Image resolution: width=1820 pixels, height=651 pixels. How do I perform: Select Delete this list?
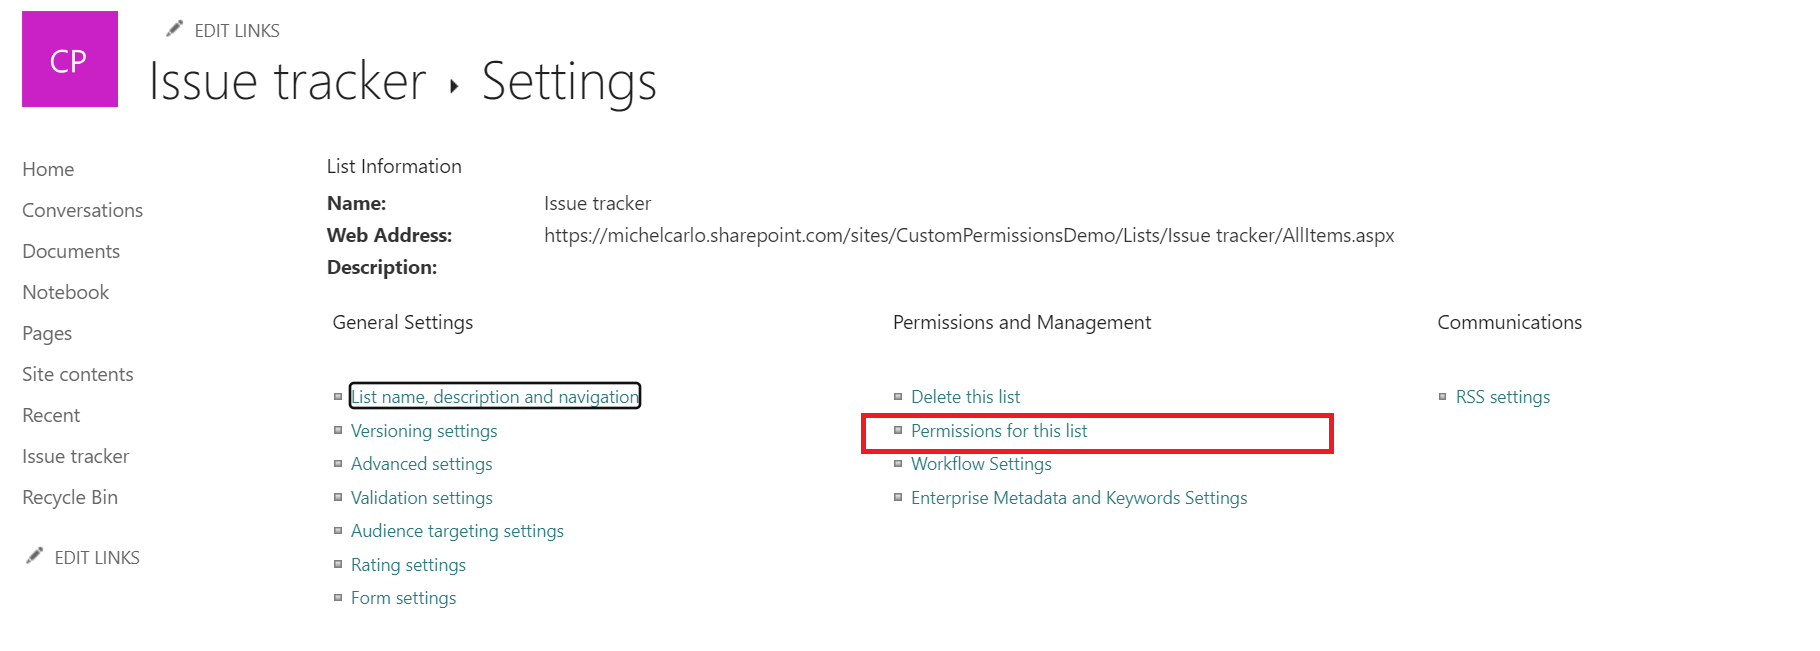965,396
